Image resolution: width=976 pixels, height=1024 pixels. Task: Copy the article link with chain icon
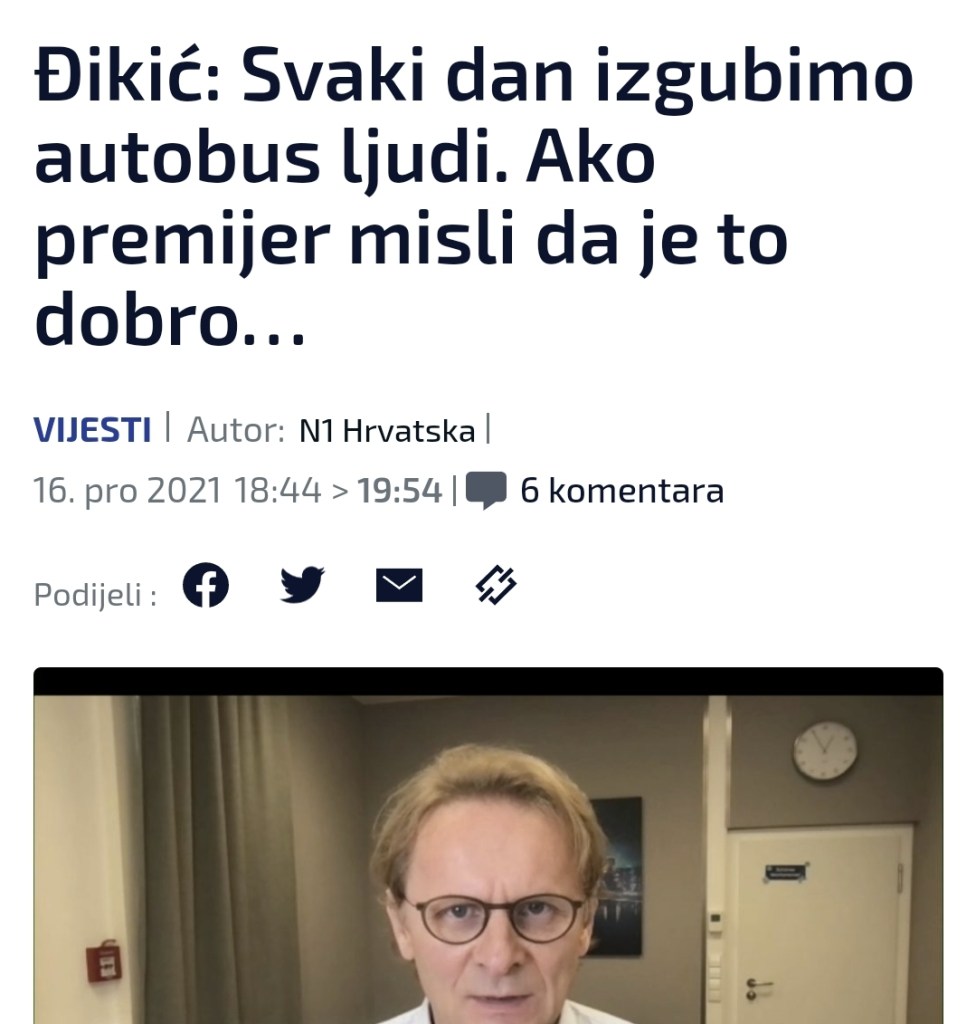pos(496,584)
